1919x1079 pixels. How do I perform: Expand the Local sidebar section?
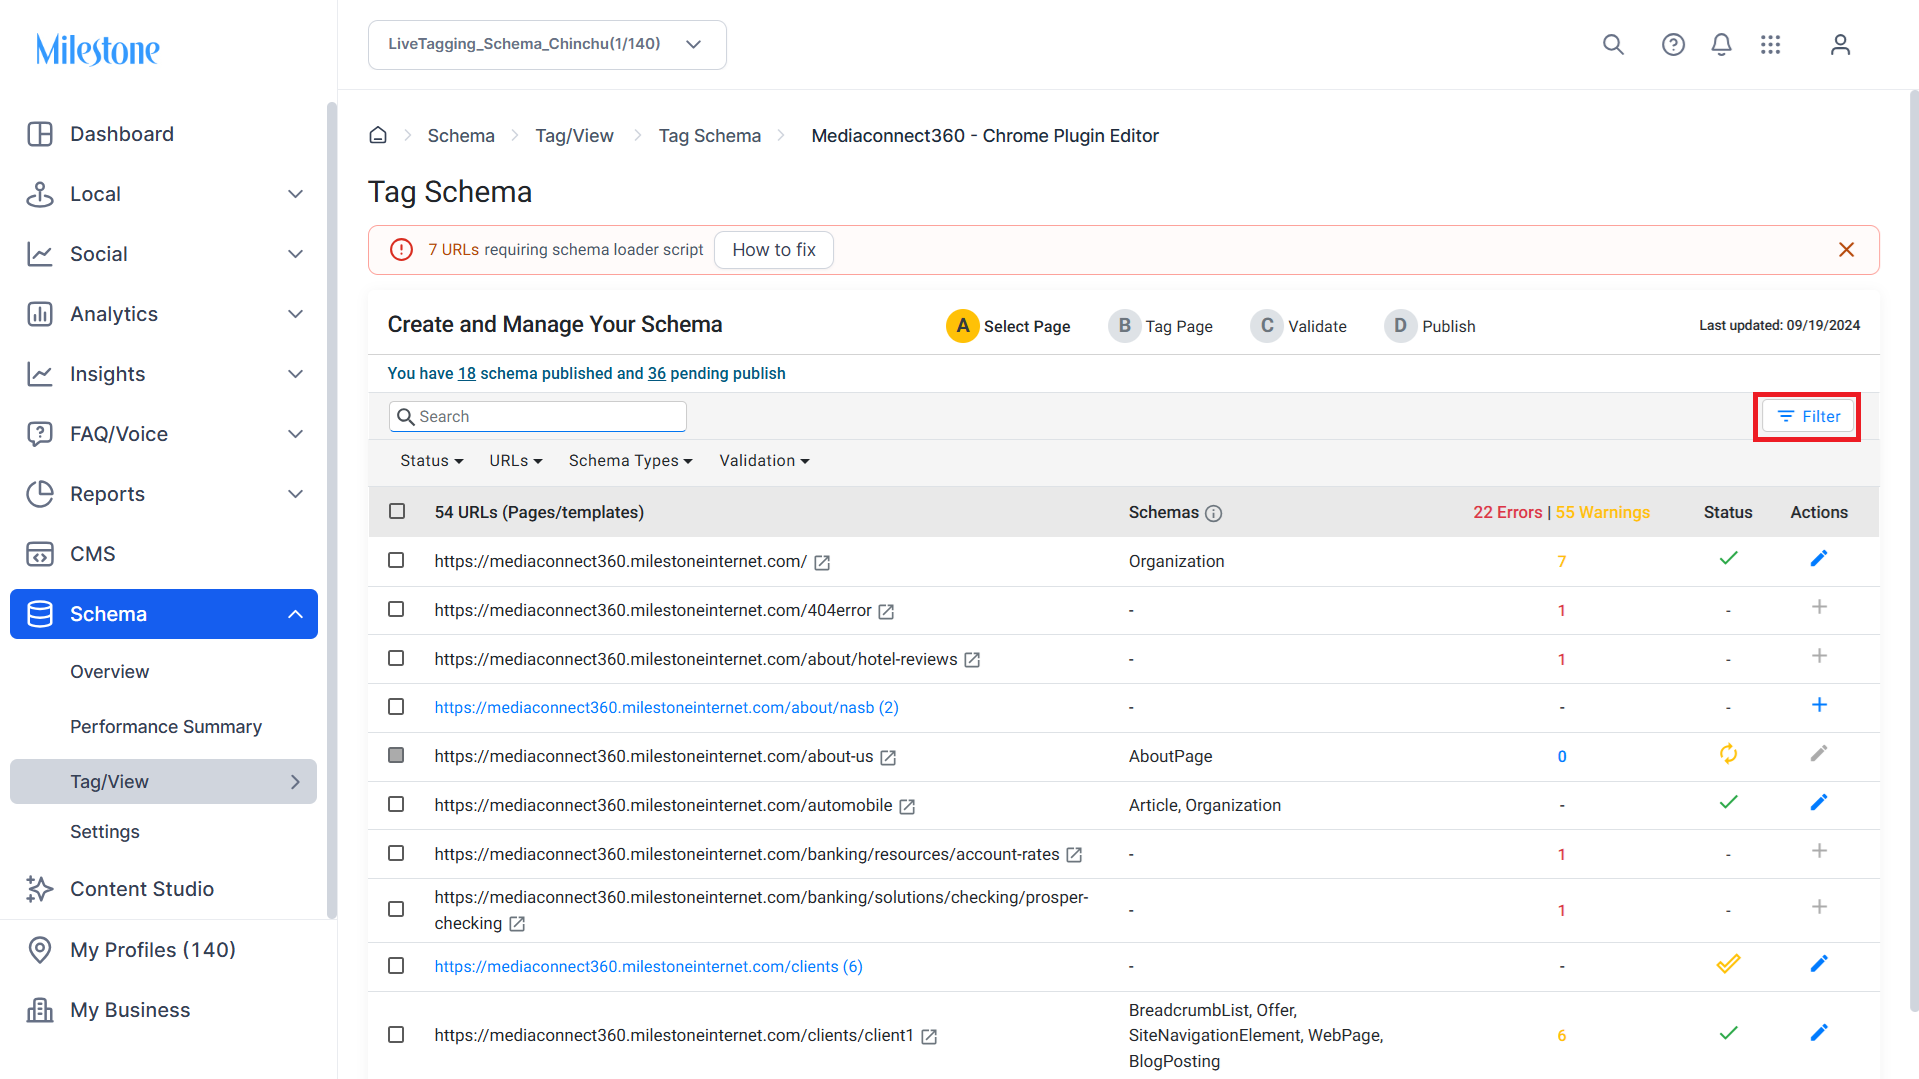(x=165, y=194)
